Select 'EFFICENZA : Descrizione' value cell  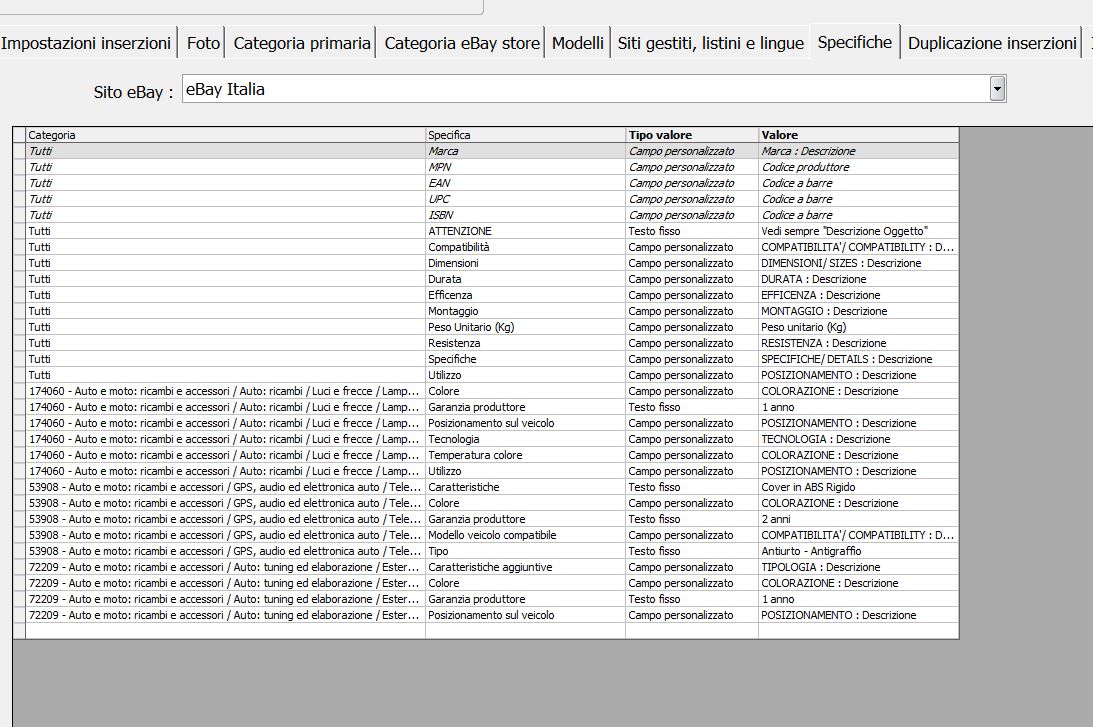[x=859, y=296]
